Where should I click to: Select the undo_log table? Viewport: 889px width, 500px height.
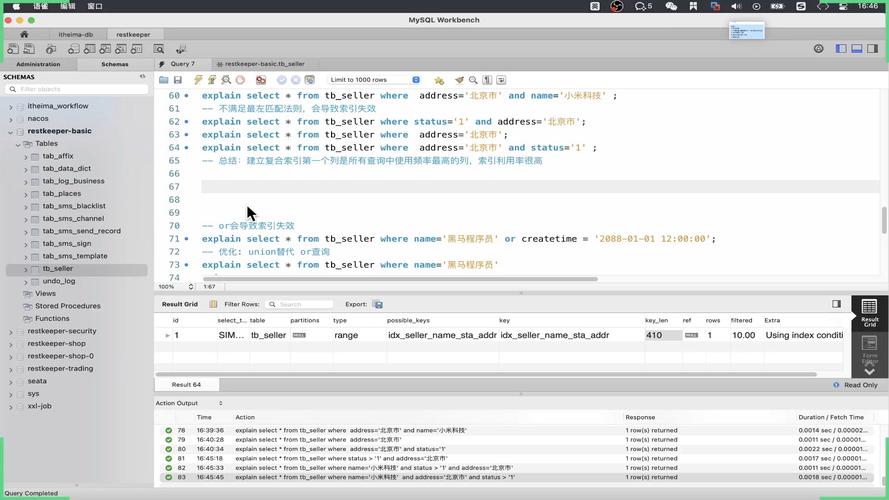coord(58,281)
